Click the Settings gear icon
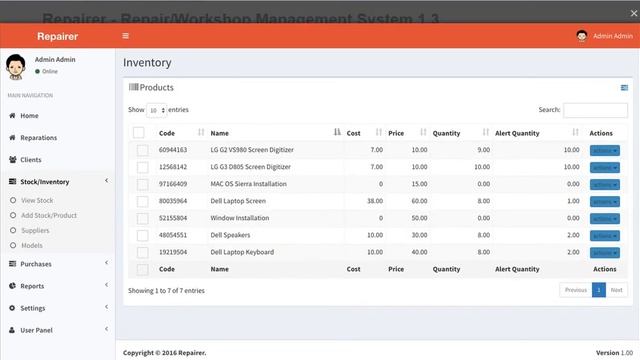 (12, 308)
